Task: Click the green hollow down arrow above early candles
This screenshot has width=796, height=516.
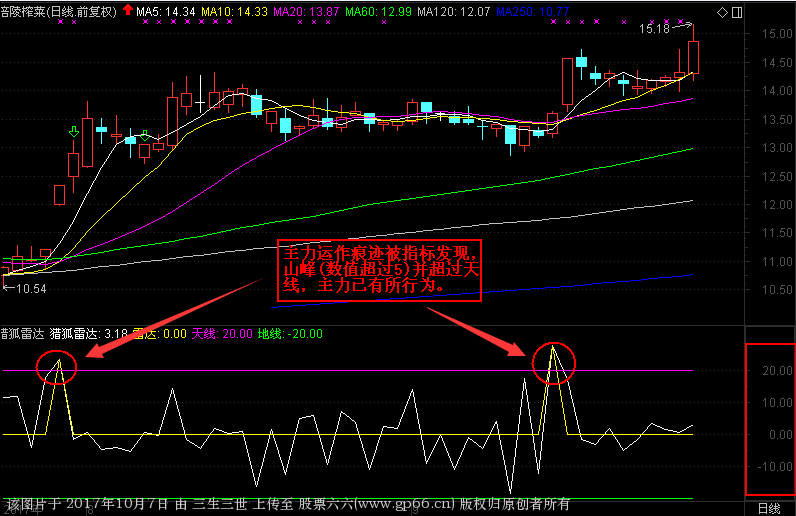Action: pyautogui.click(x=74, y=133)
